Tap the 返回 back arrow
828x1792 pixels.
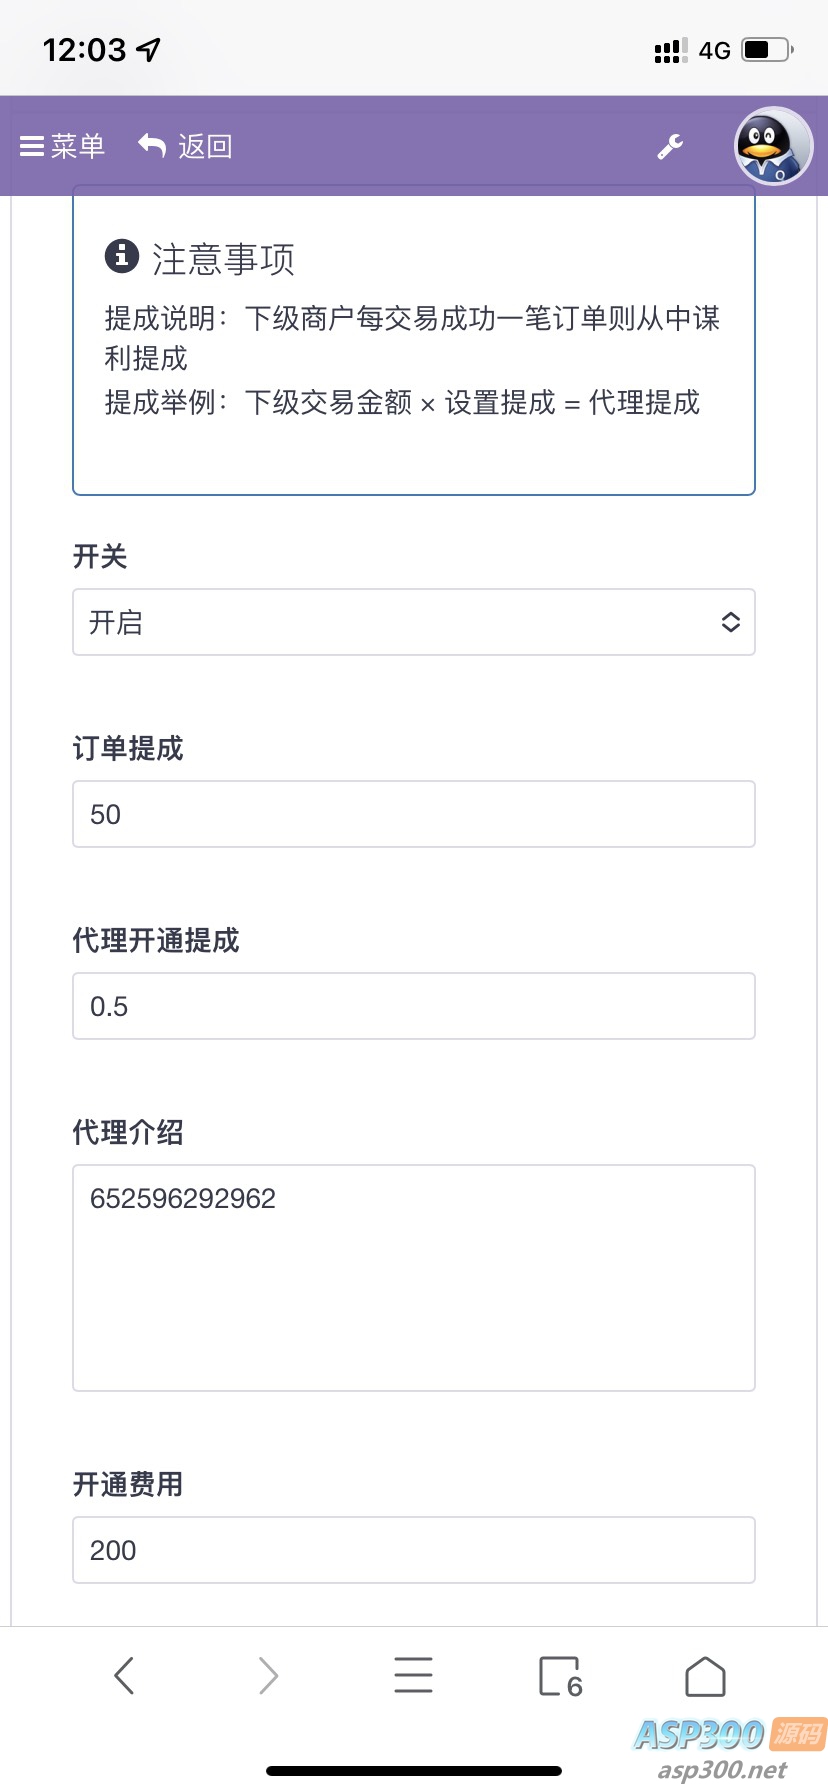[x=152, y=146]
